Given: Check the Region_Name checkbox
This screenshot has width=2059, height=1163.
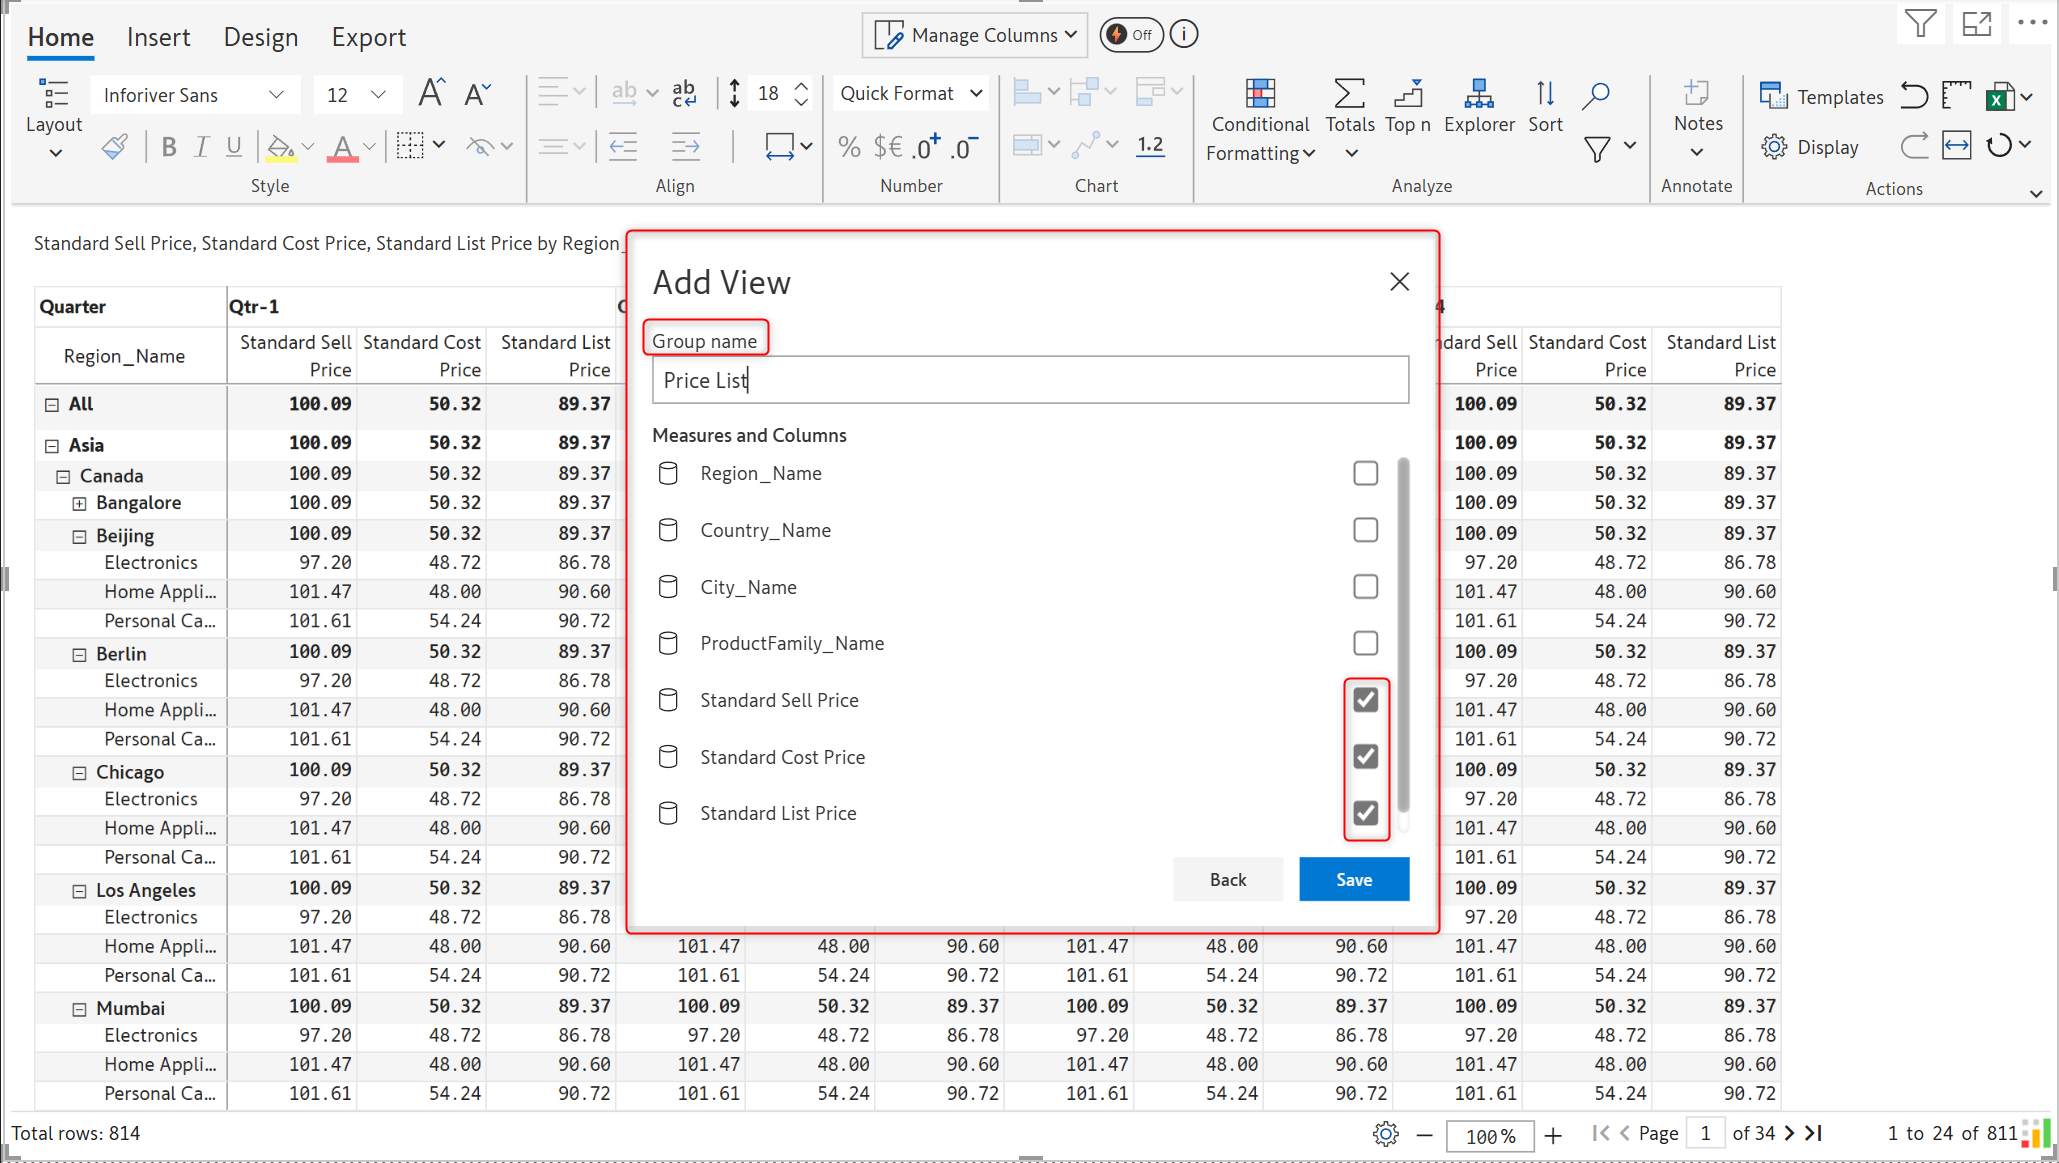Looking at the screenshot, I should [x=1365, y=473].
